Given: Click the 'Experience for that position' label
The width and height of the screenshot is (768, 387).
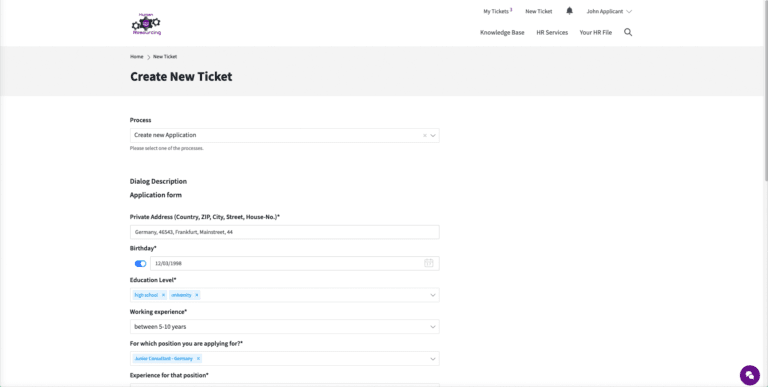Looking at the screenshot, I should (169, 375).
